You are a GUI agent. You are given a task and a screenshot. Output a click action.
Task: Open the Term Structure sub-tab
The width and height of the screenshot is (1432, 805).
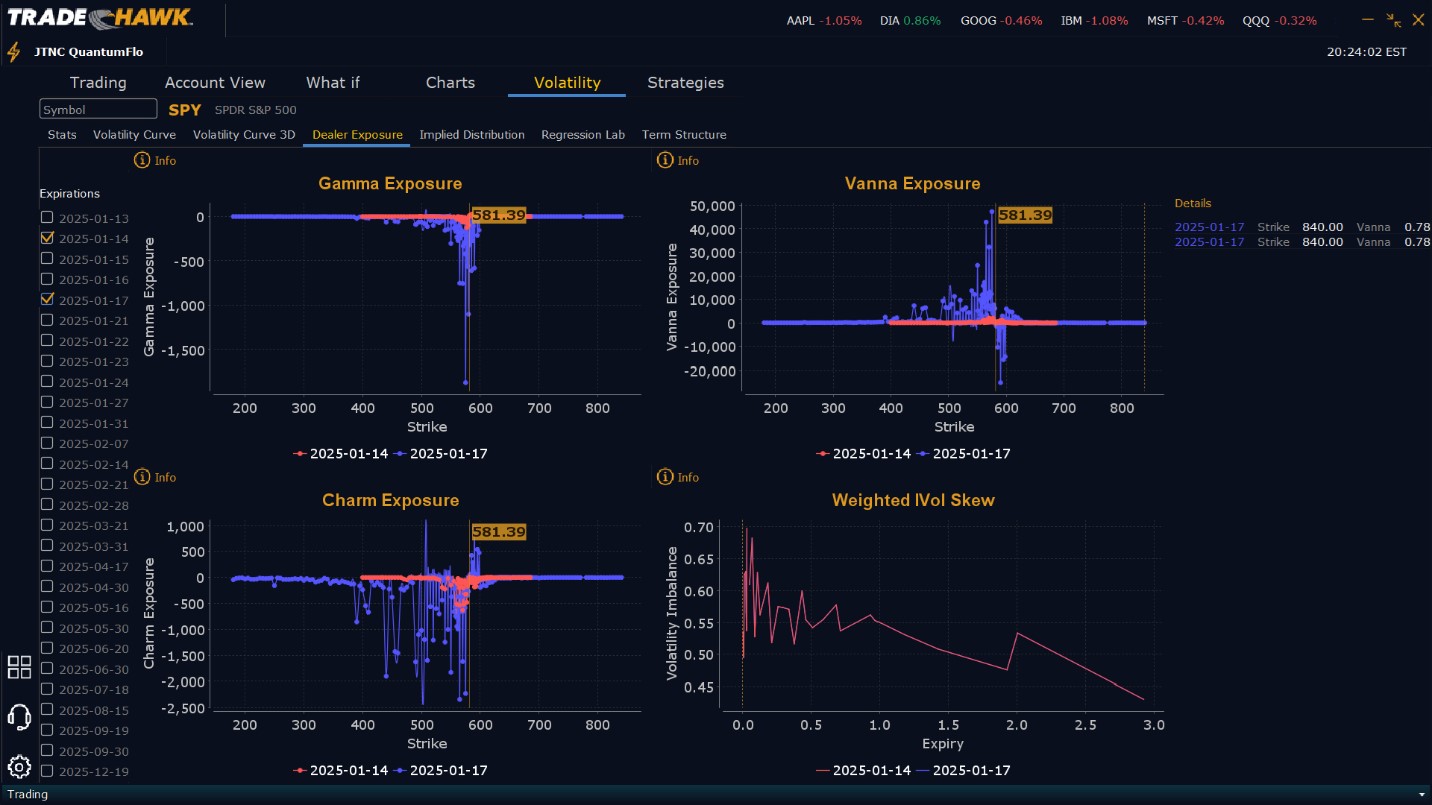[x=684, y=135]
